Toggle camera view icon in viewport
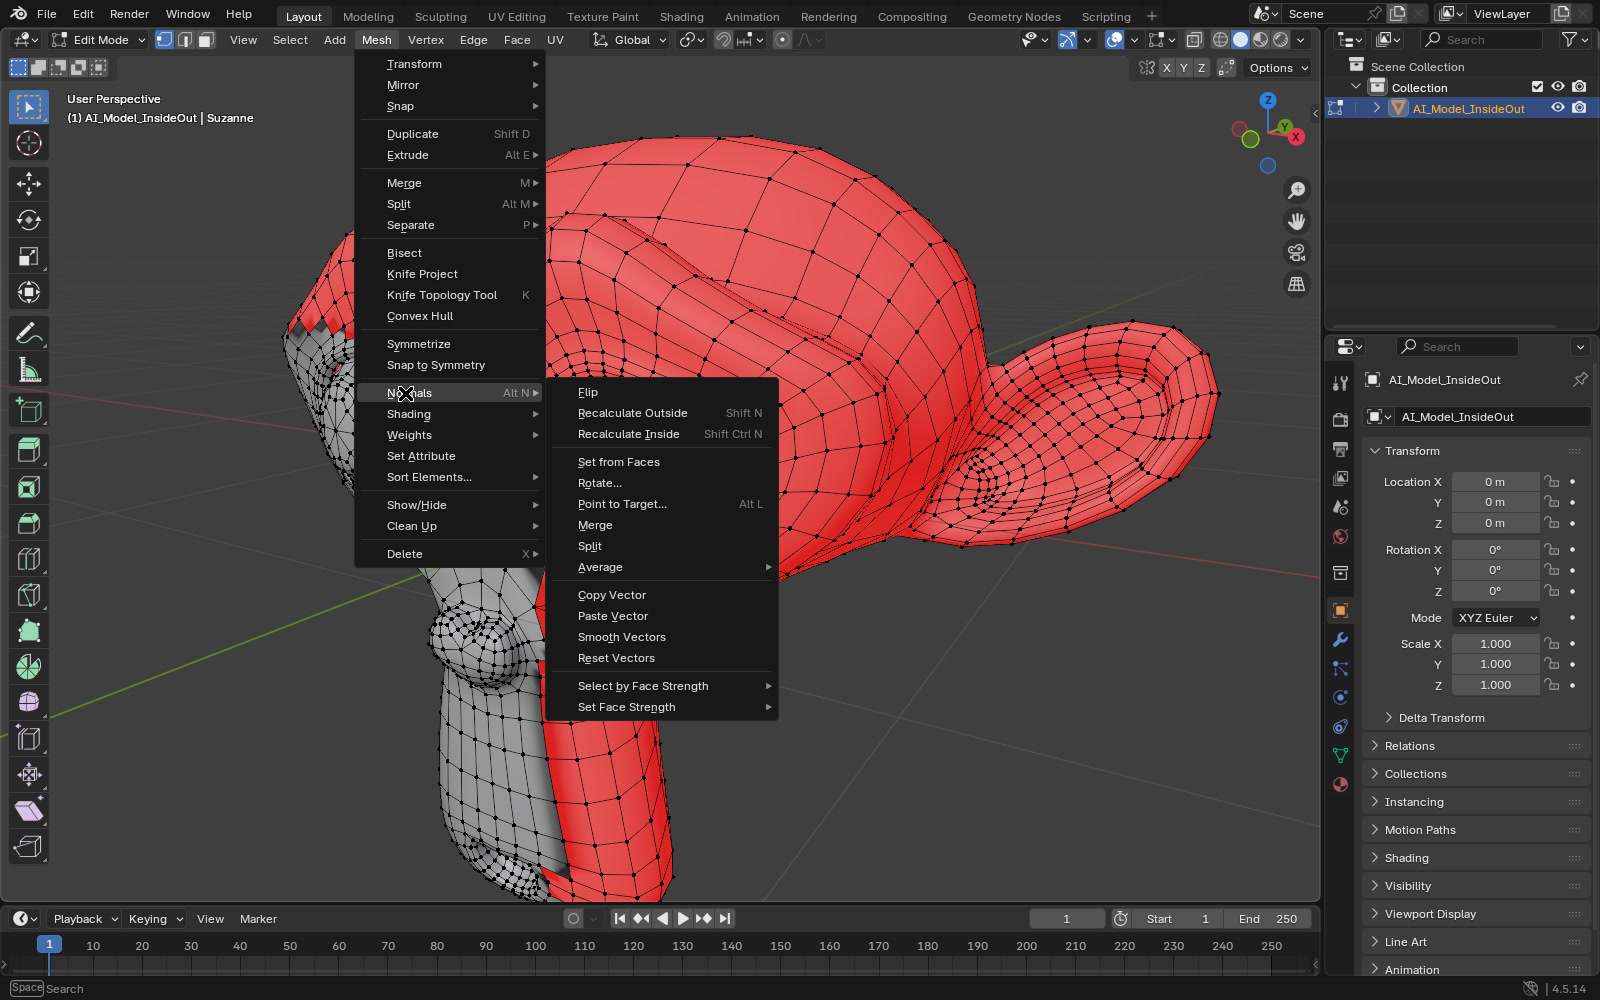1600x1000 pixels. [1297, 253]
